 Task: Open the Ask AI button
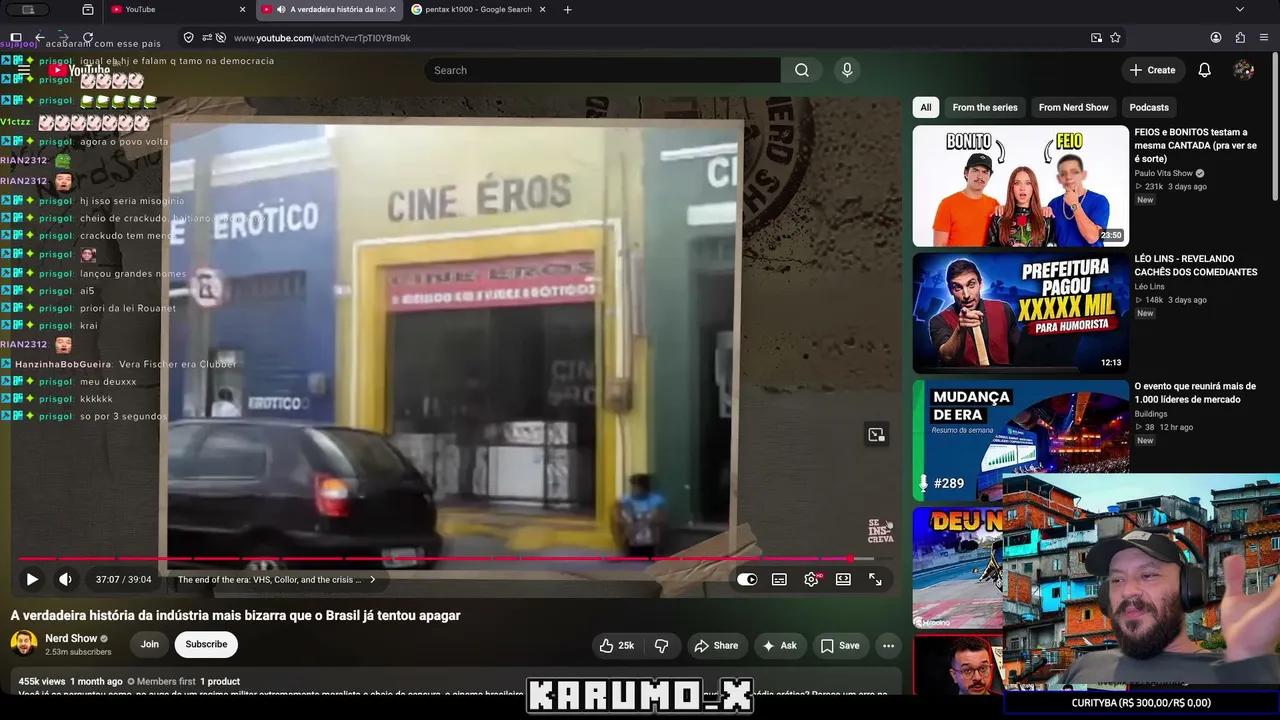(779, 645)
